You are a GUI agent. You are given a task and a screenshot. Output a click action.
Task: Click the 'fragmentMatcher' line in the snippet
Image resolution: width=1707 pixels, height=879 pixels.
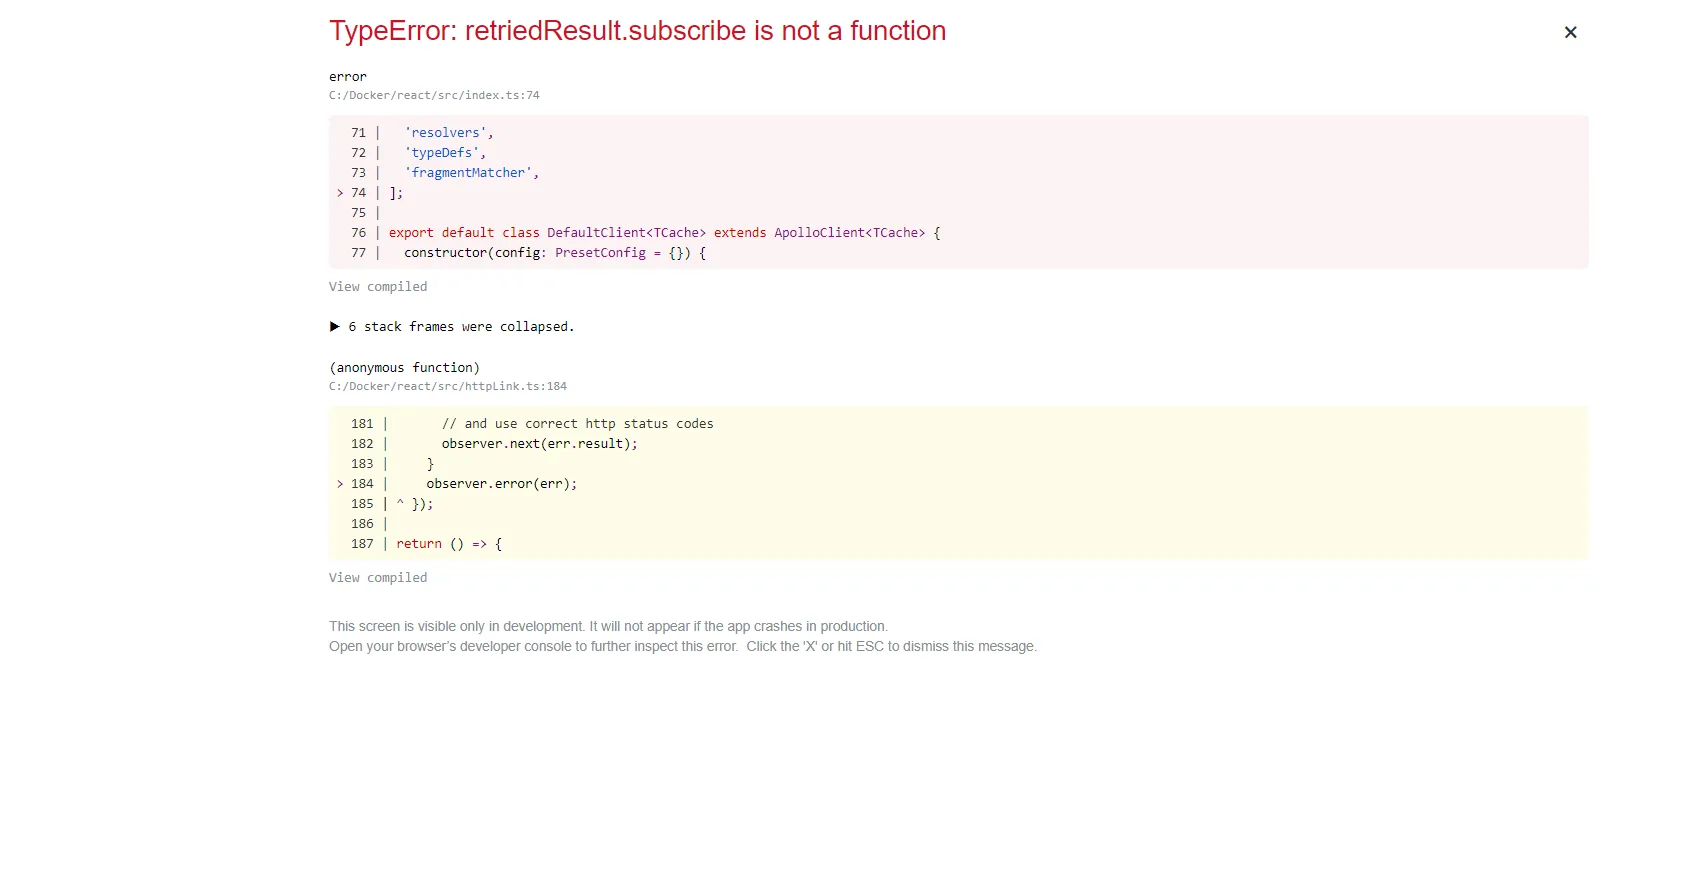tap(471, 173)
